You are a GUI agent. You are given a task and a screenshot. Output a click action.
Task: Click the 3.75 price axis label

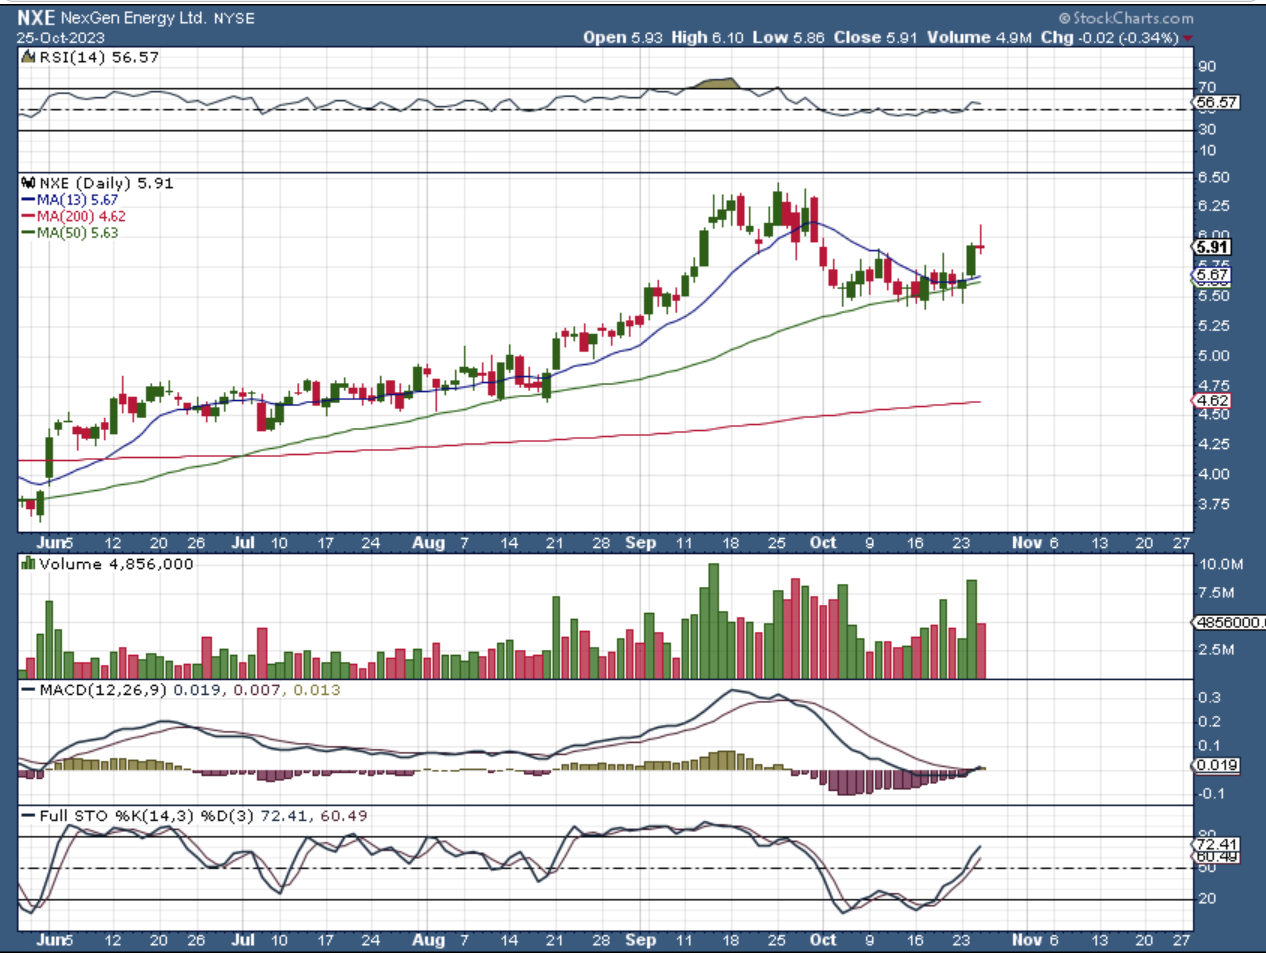tap(1214, 504)
